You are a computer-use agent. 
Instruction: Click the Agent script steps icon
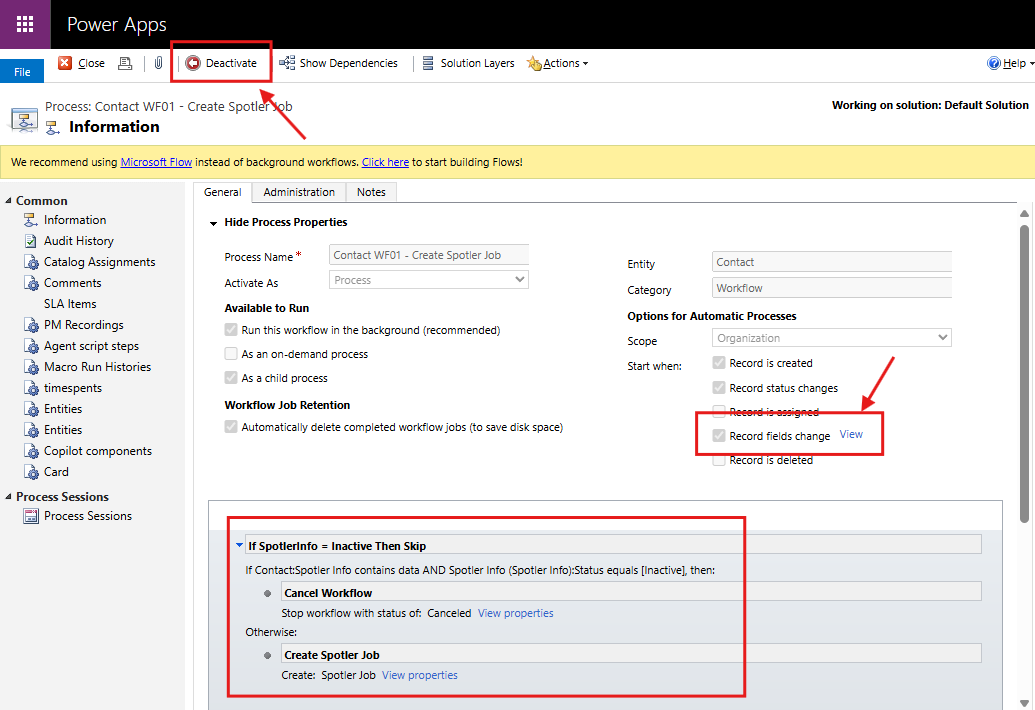[31, 346]
